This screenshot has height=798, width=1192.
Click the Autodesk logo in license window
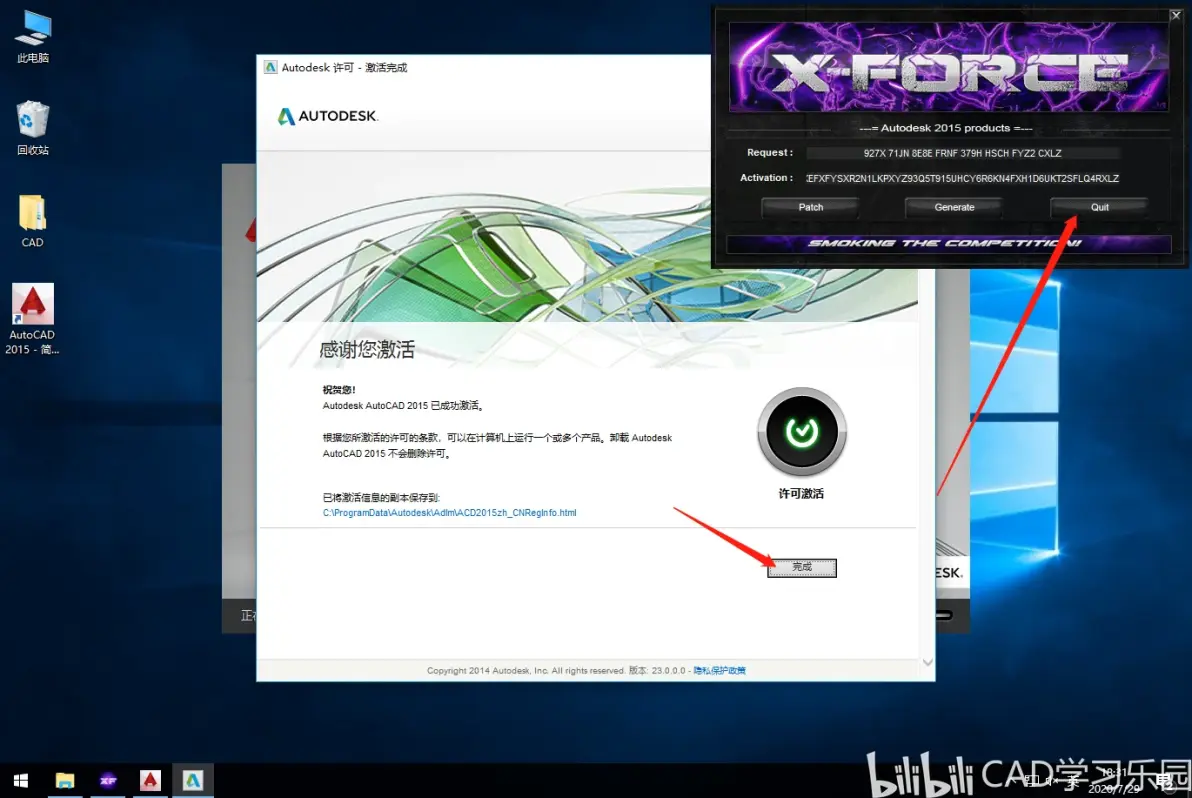tap(328, 116)
